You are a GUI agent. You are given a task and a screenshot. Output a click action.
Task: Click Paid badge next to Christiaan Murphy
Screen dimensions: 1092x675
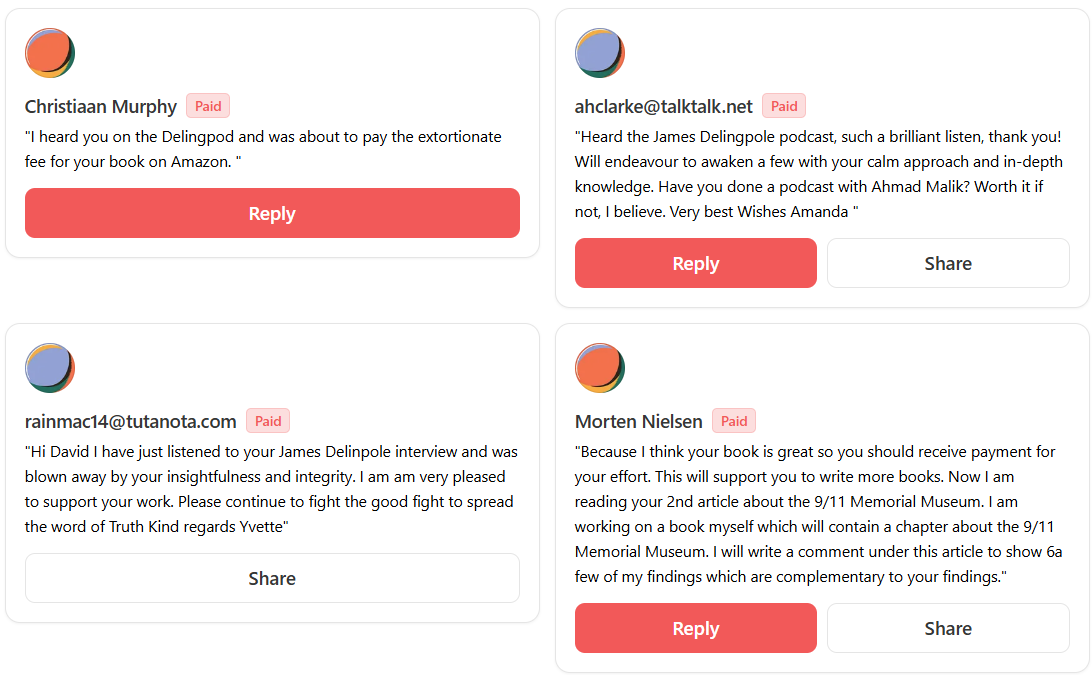208,106
